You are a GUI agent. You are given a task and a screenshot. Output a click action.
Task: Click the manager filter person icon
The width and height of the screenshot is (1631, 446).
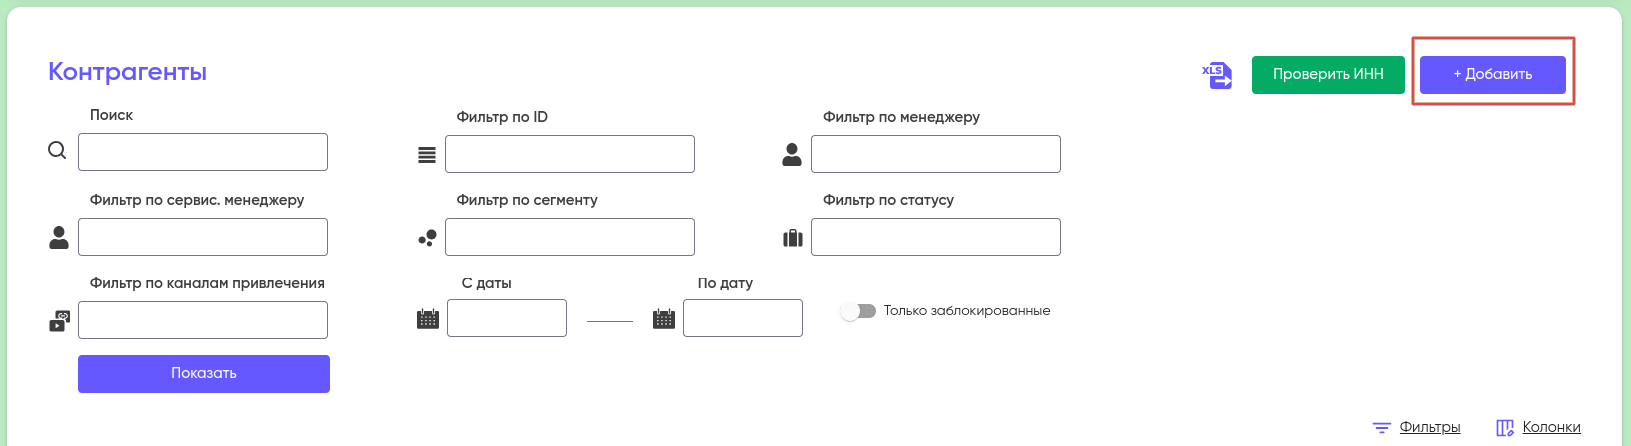pyautogui.click(x=792, y=154)
